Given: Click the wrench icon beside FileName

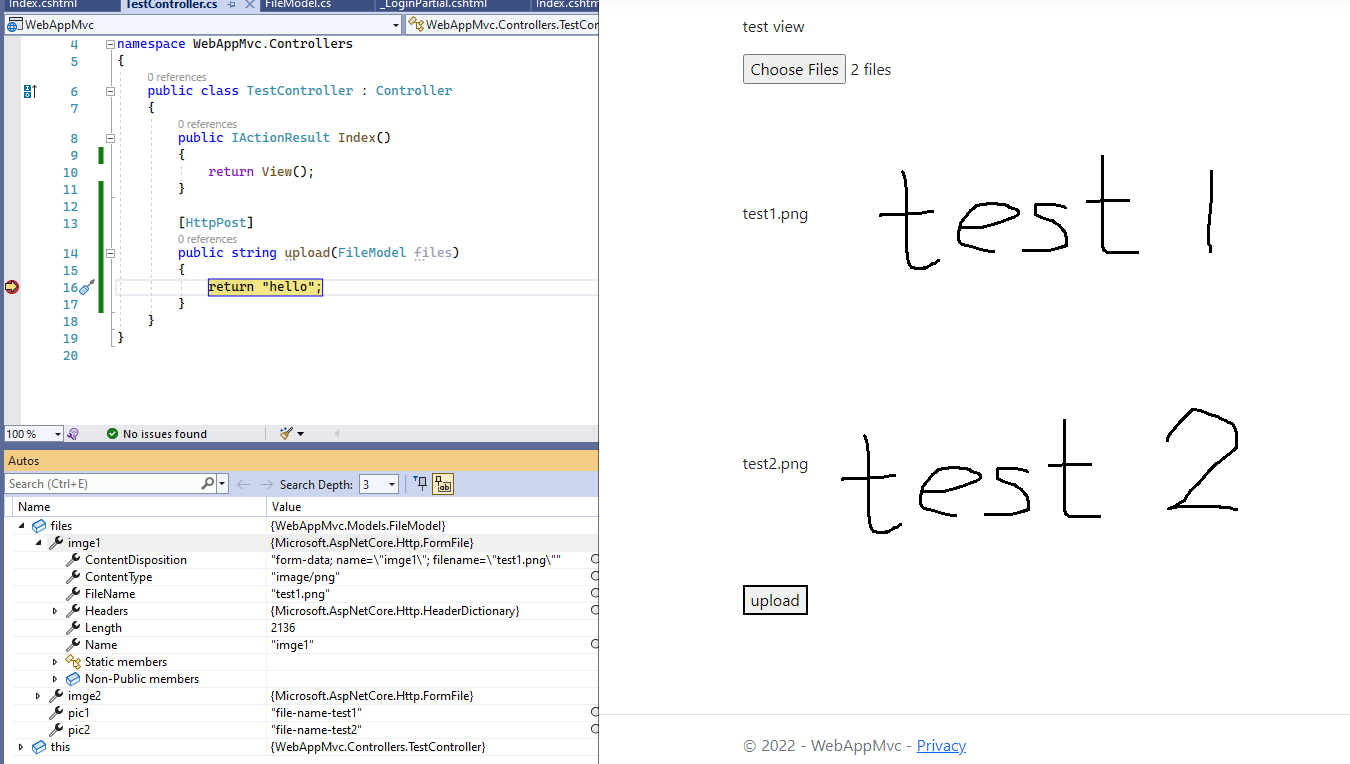Looking at the screenshot, I should (73, 594).
